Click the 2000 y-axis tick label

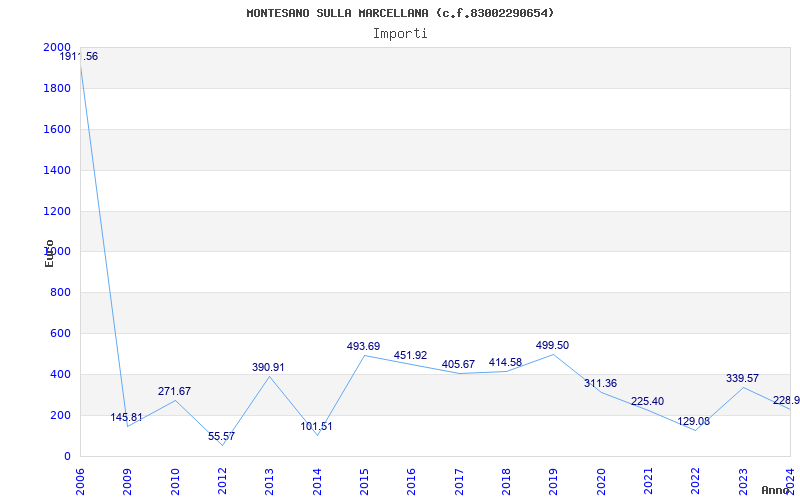coord(57,47)
